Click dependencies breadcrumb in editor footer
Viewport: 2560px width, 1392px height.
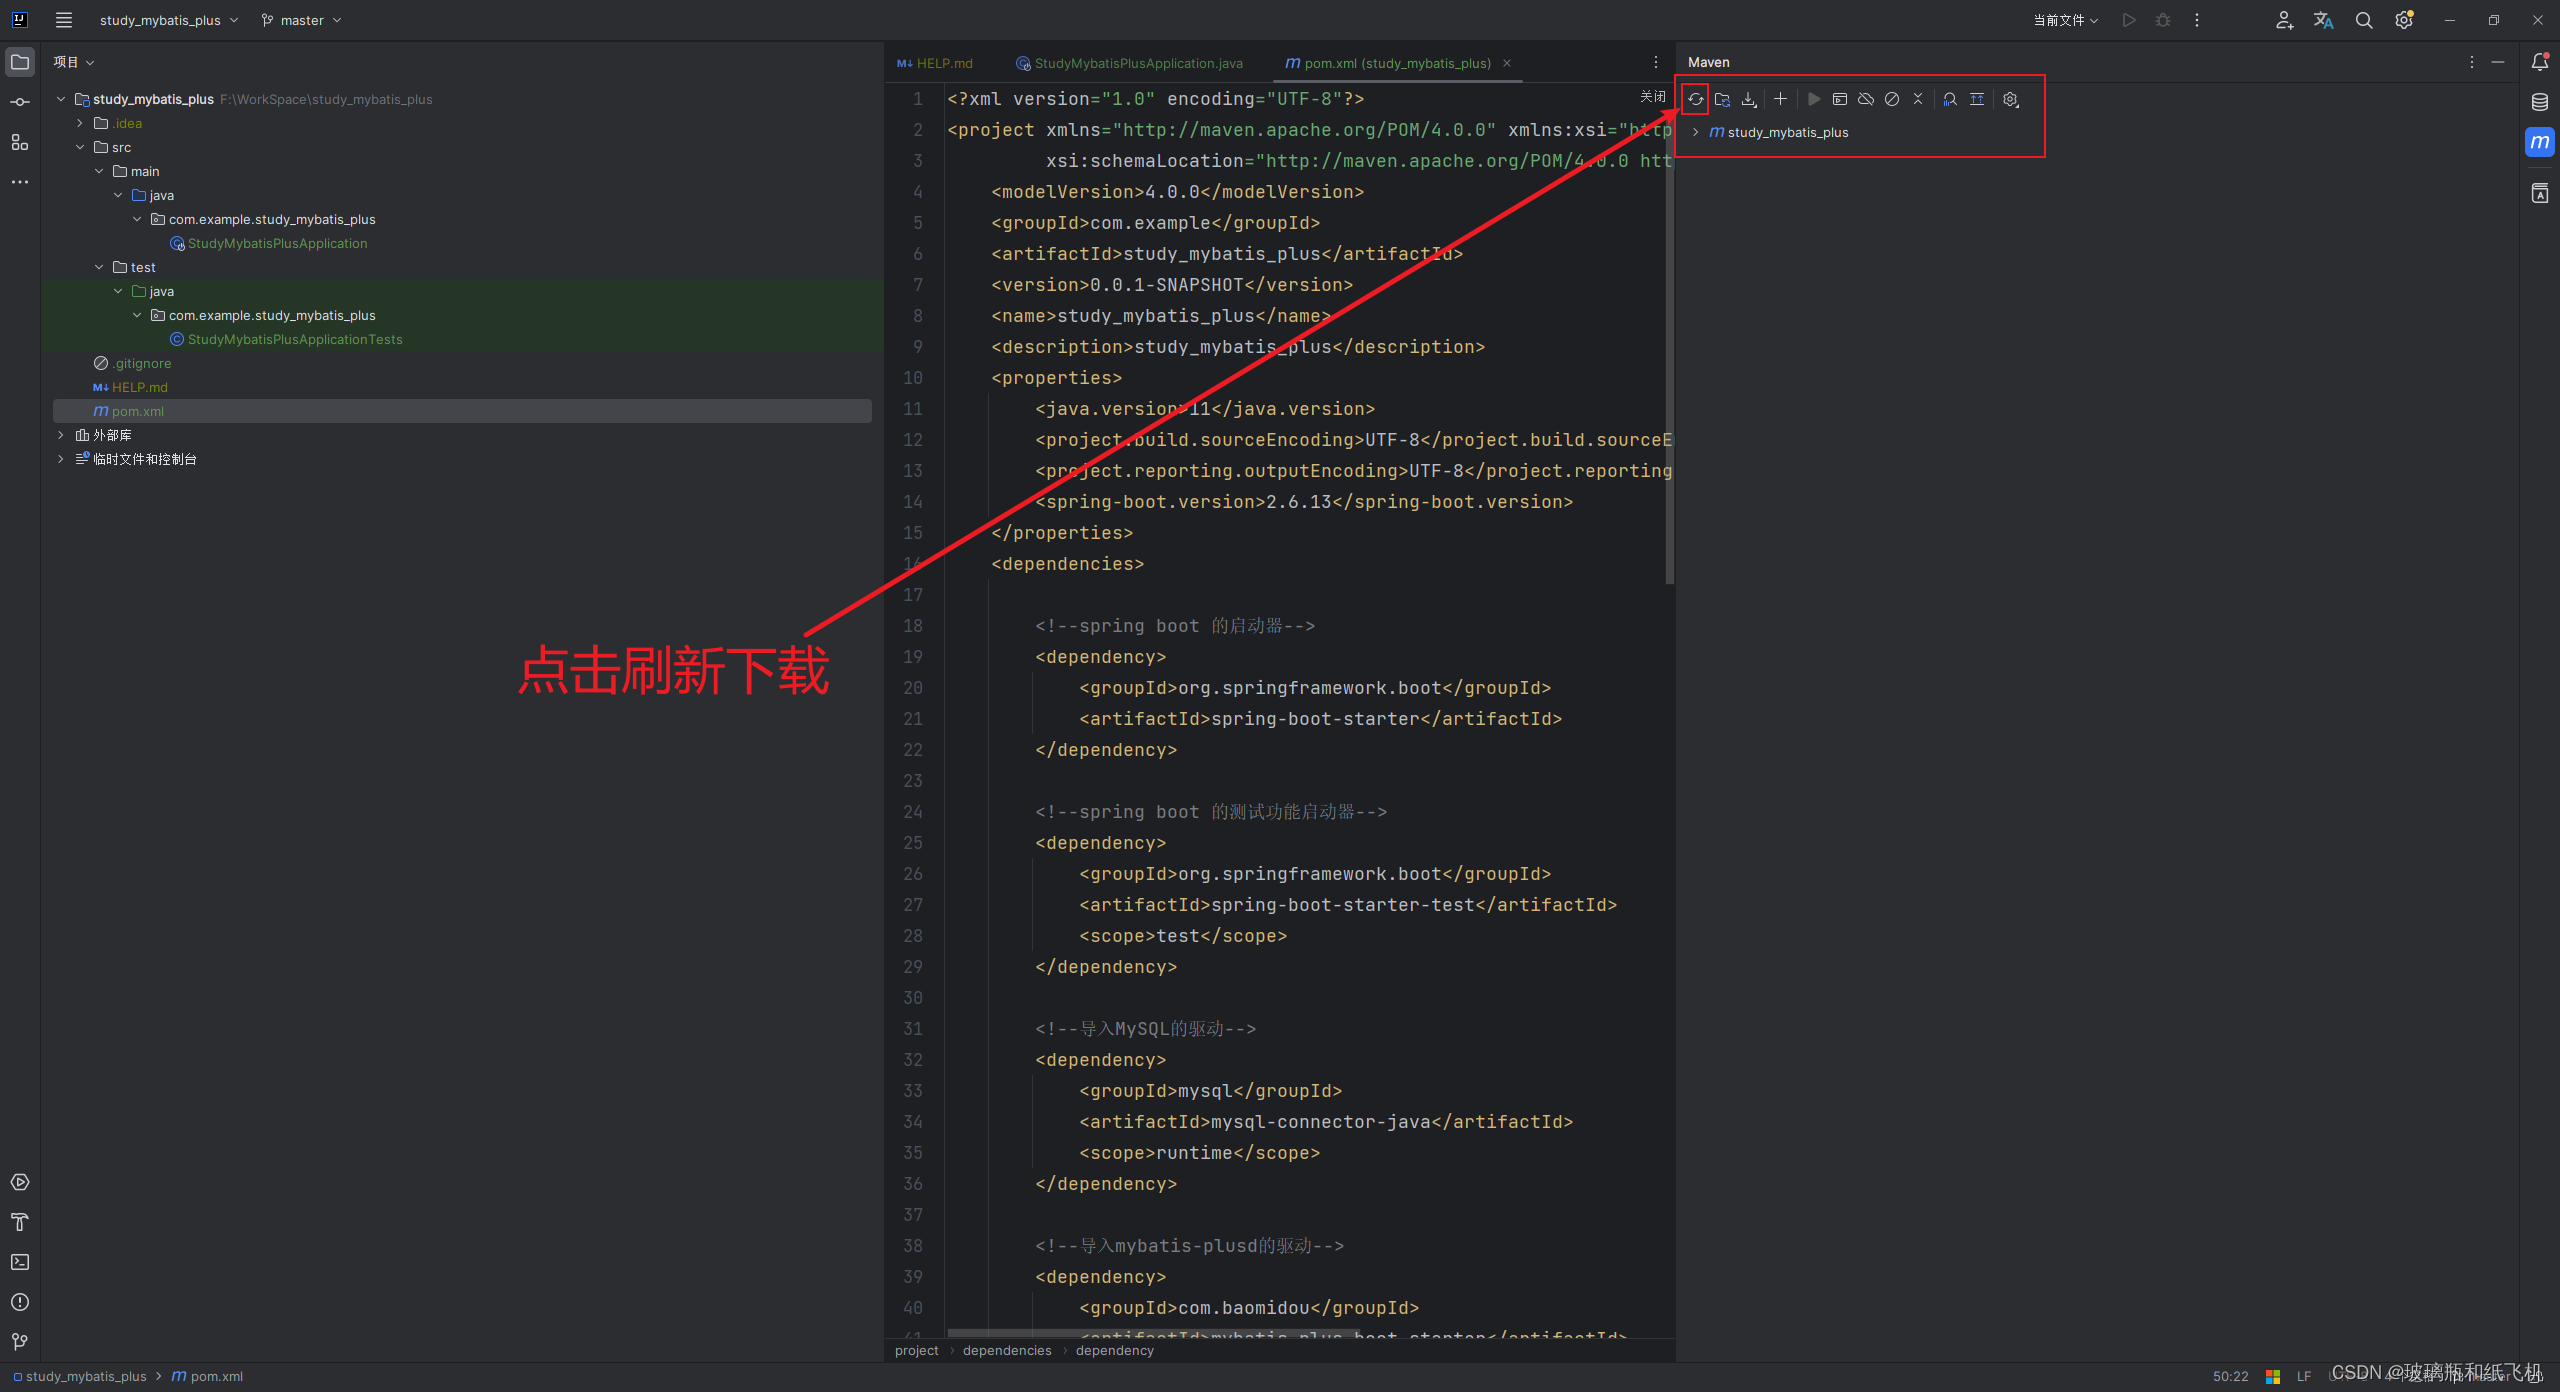pyautogui.click(x=1007, y=1351)
